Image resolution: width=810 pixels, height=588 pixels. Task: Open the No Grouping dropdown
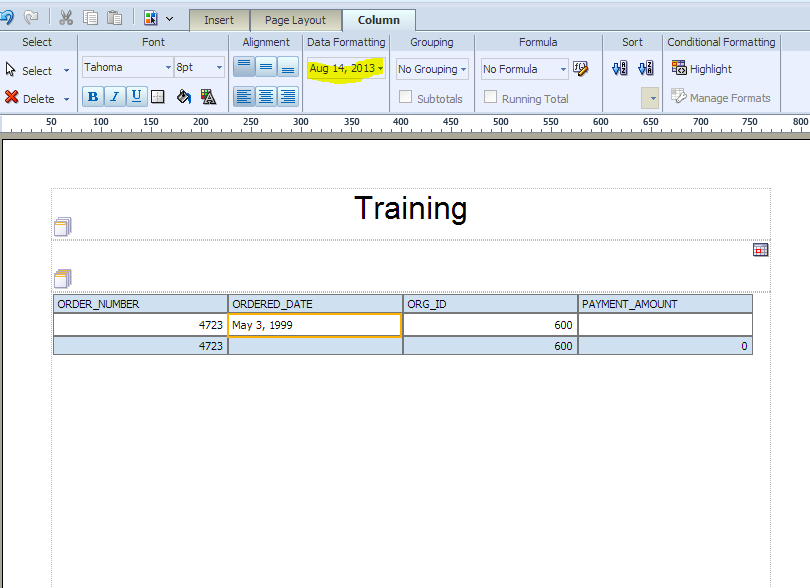[x=432, y=69]
